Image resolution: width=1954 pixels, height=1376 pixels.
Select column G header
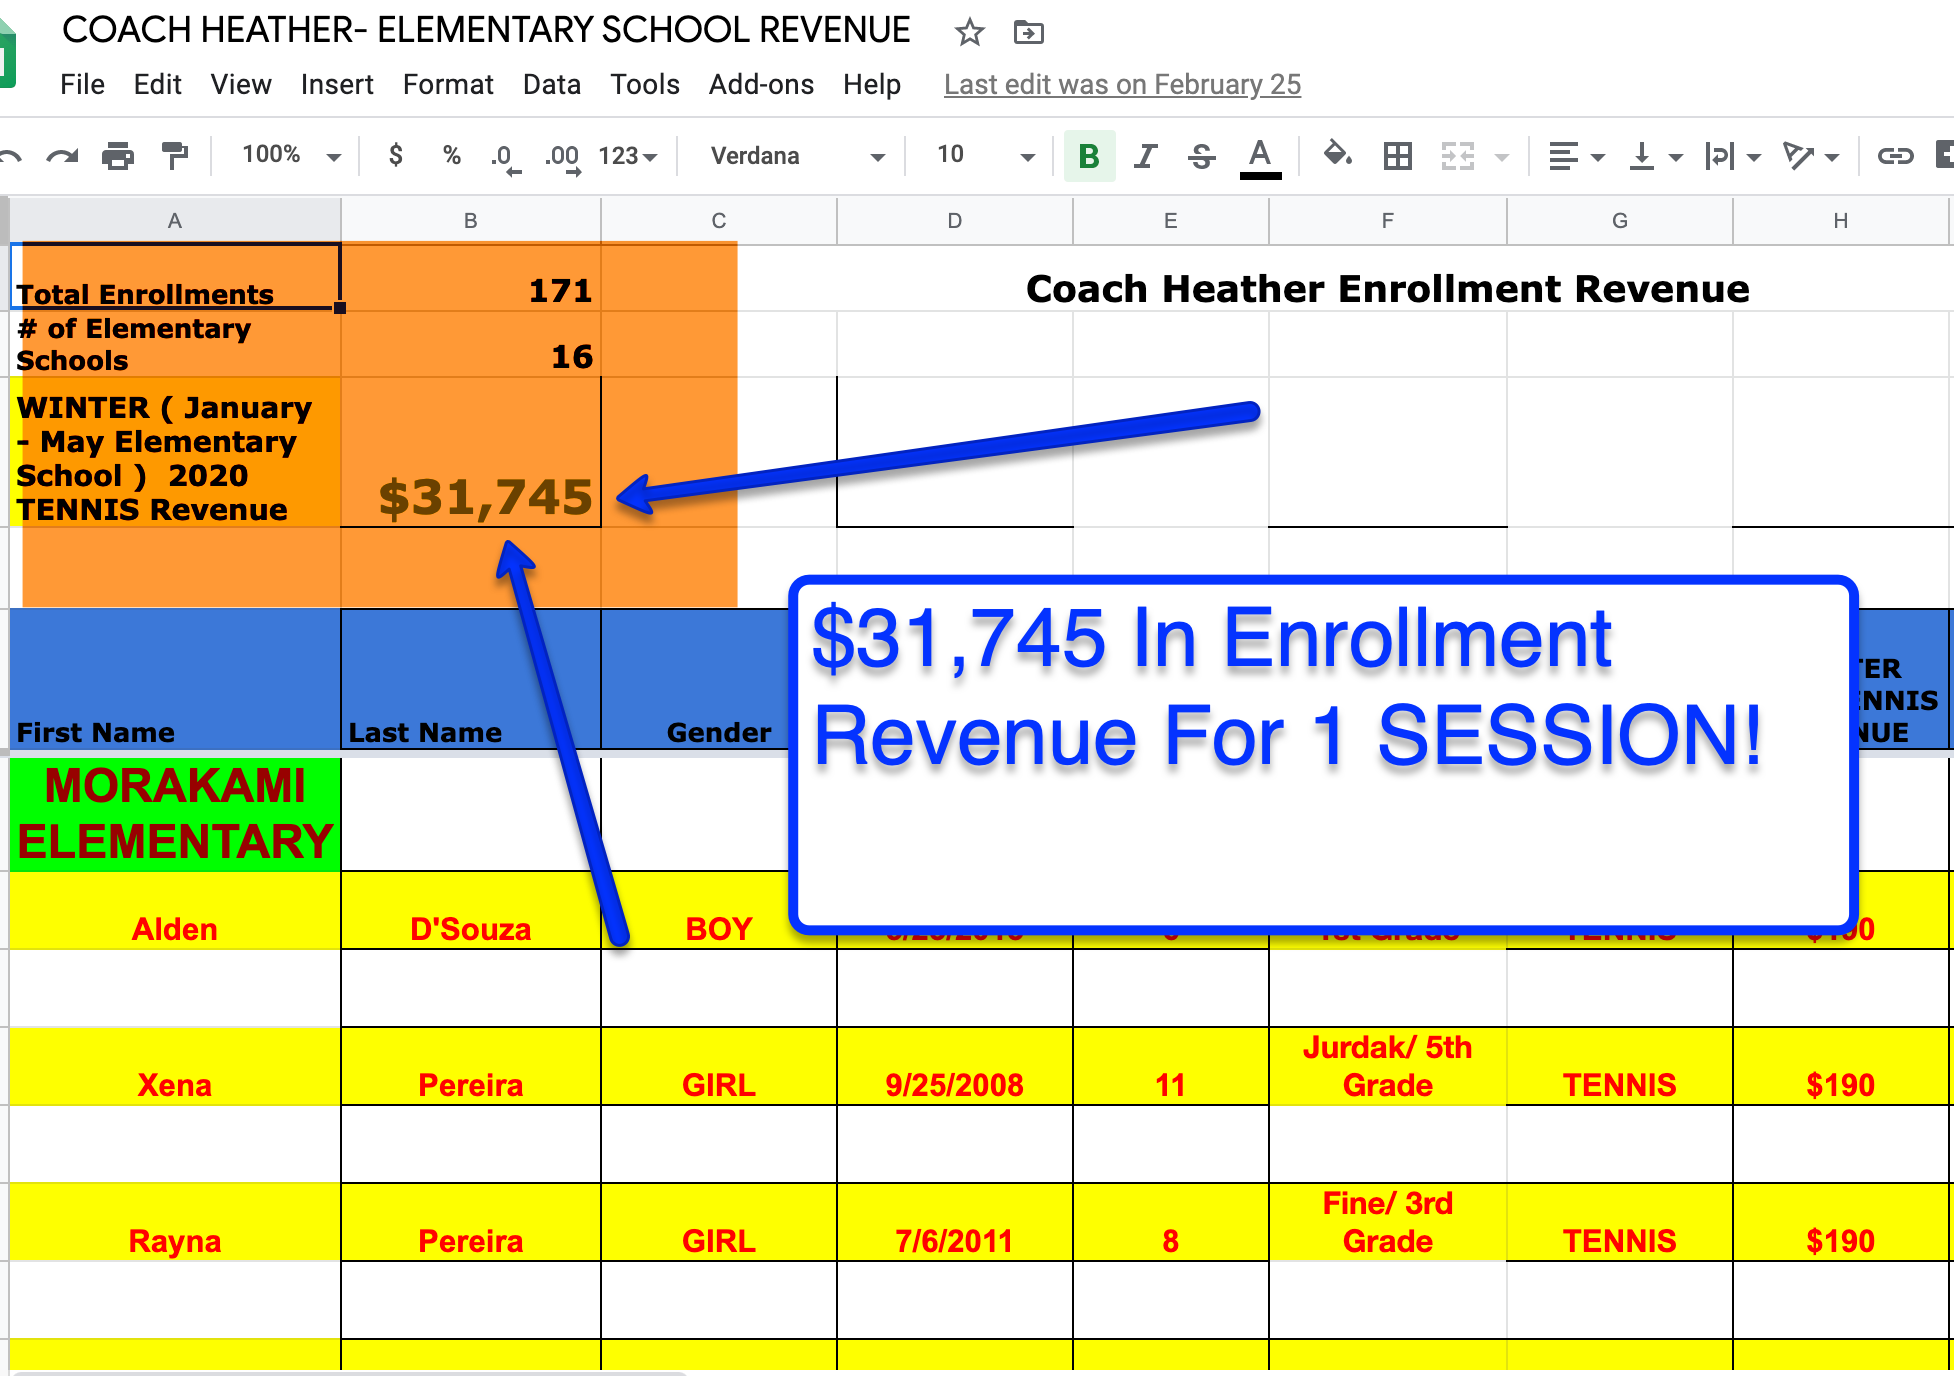(1620, 221)
